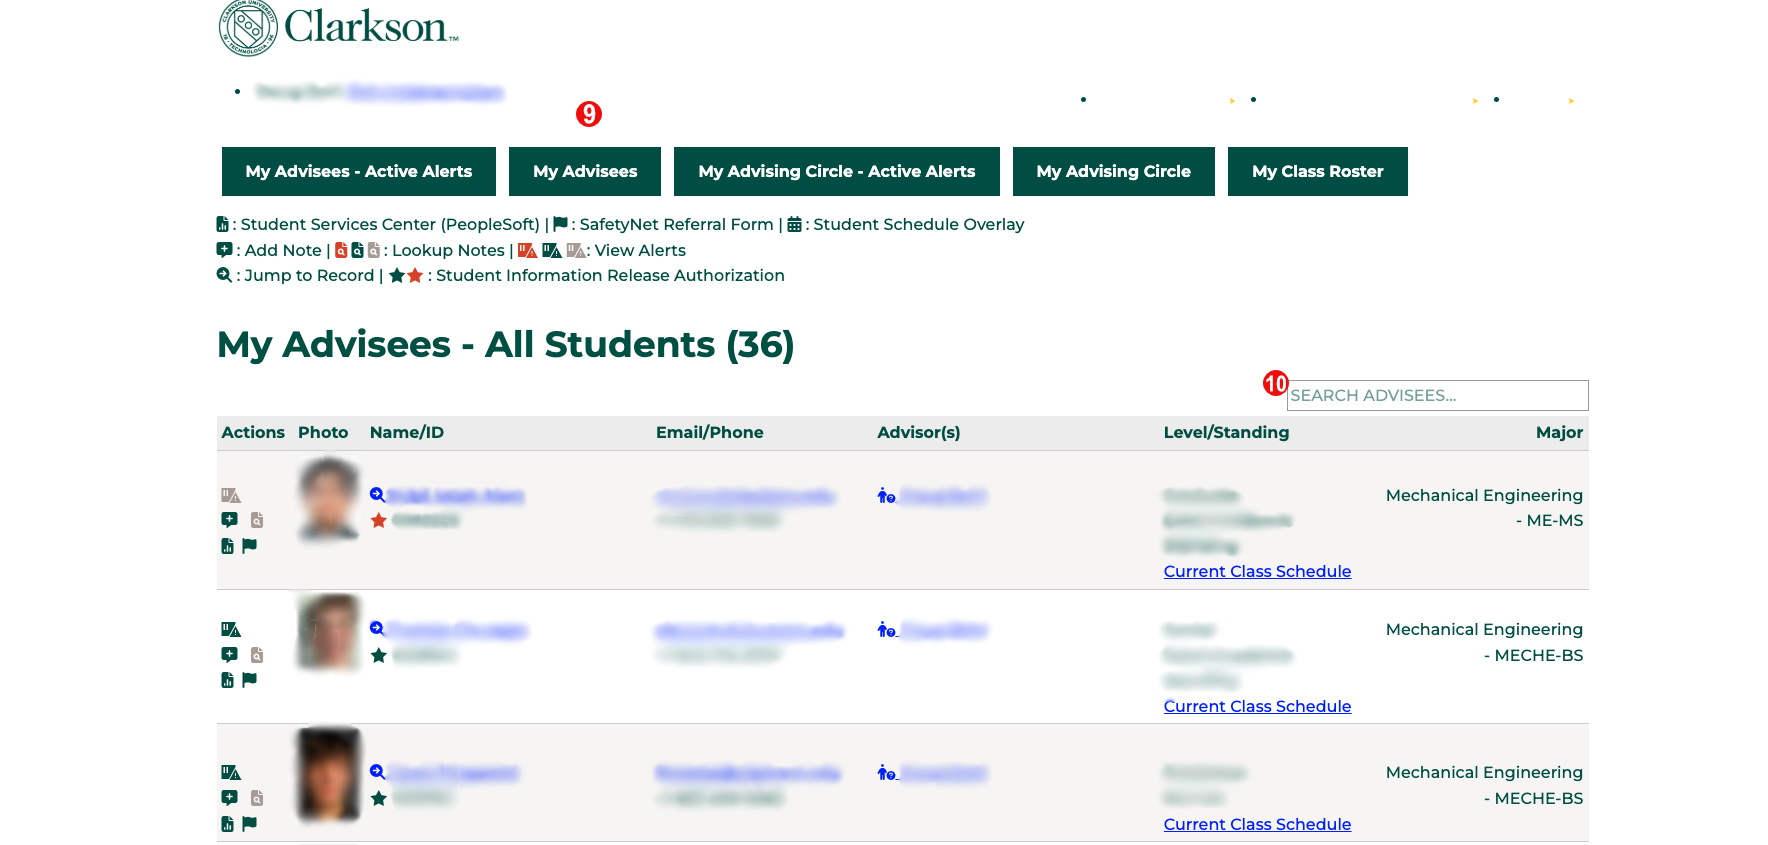Open My Advising Circle - Active Alerts tab
The image size is (1768, 845).
836,171
